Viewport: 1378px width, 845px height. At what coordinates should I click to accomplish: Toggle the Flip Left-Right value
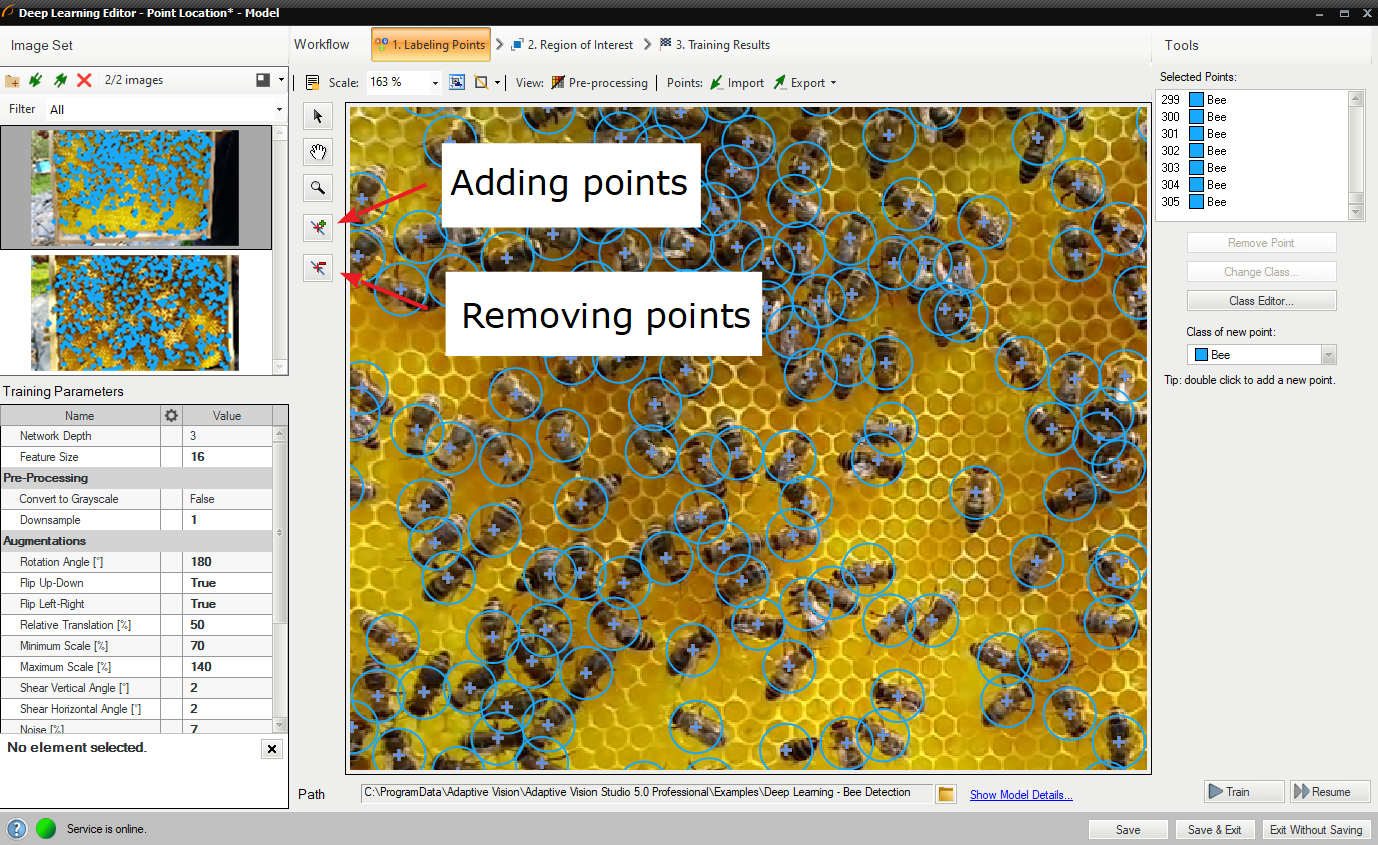pyautogui.click(x=227, y=604)
